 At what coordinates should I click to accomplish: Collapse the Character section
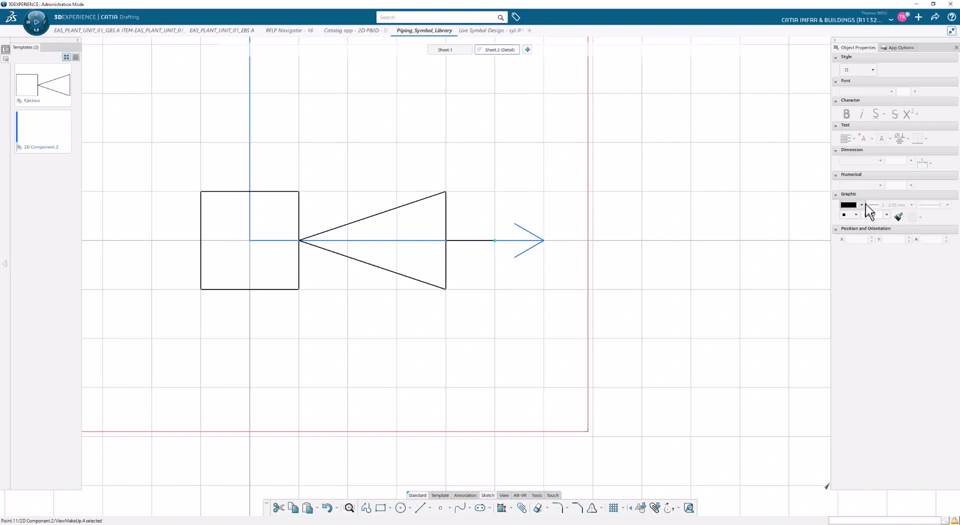(836, 100)
